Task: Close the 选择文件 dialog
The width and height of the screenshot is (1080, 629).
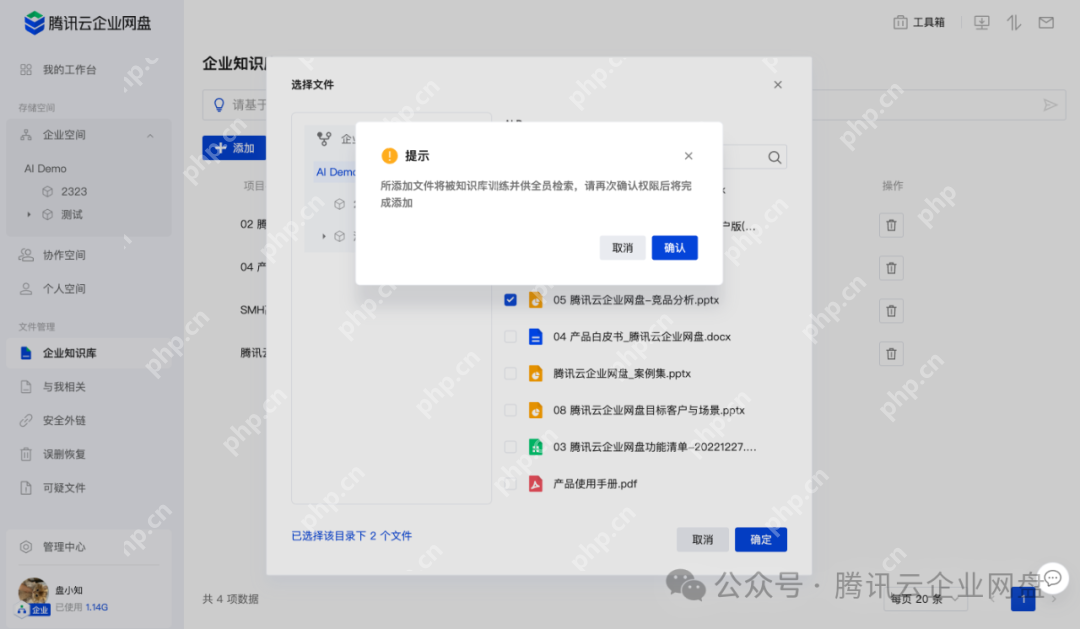Action: (778, 85)
